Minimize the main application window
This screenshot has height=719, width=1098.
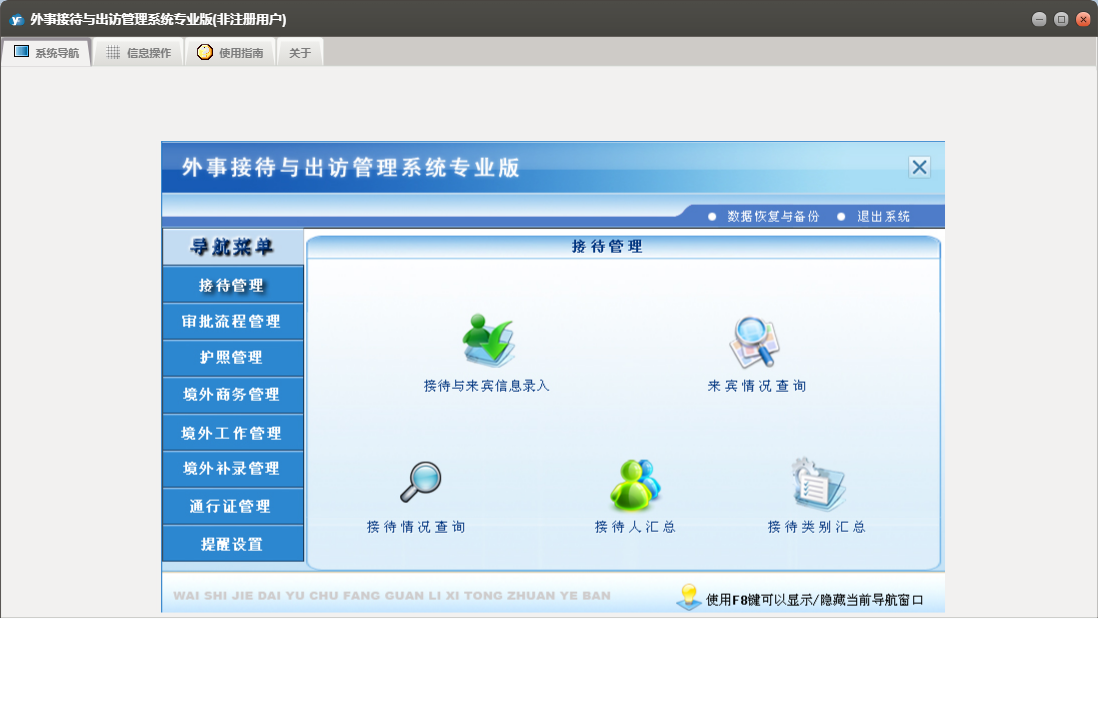tap(1039, 20)
